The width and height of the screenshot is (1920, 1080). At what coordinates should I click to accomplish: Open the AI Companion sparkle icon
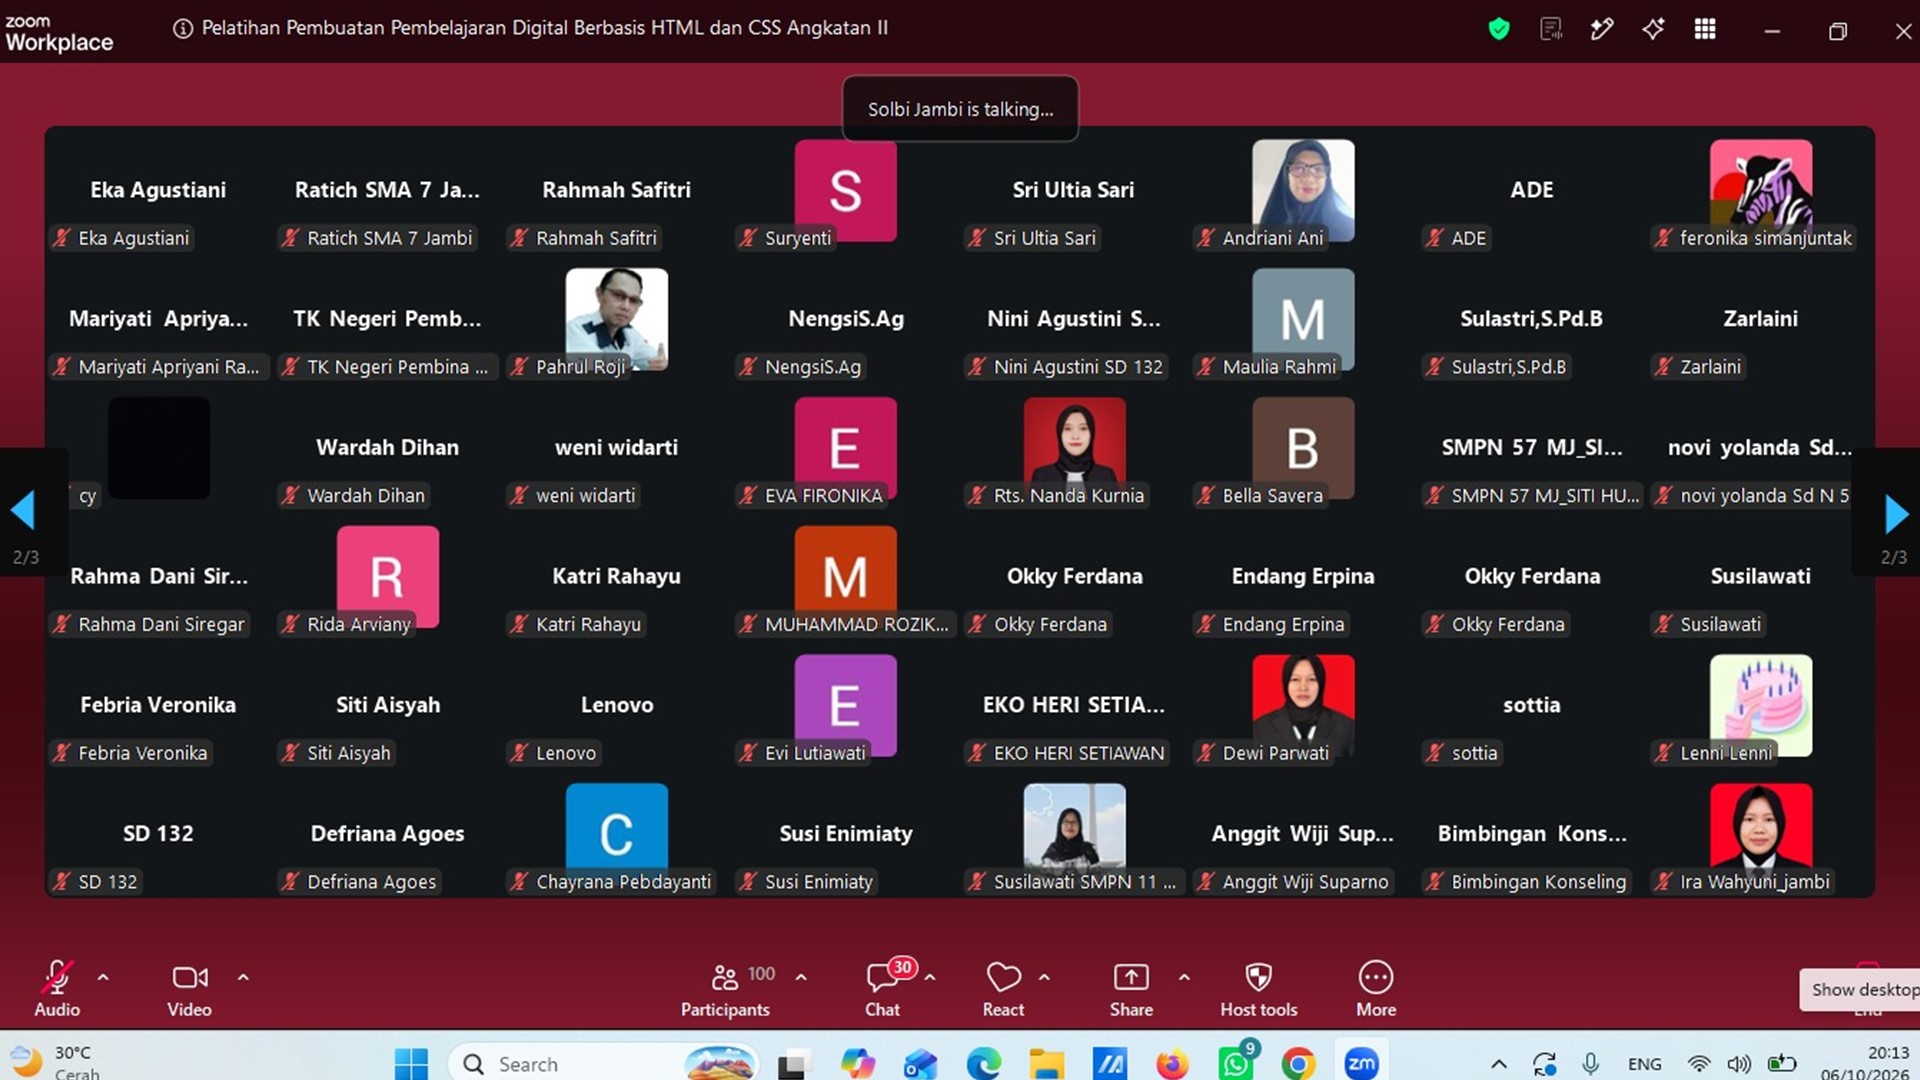[x=1653, y=29]
